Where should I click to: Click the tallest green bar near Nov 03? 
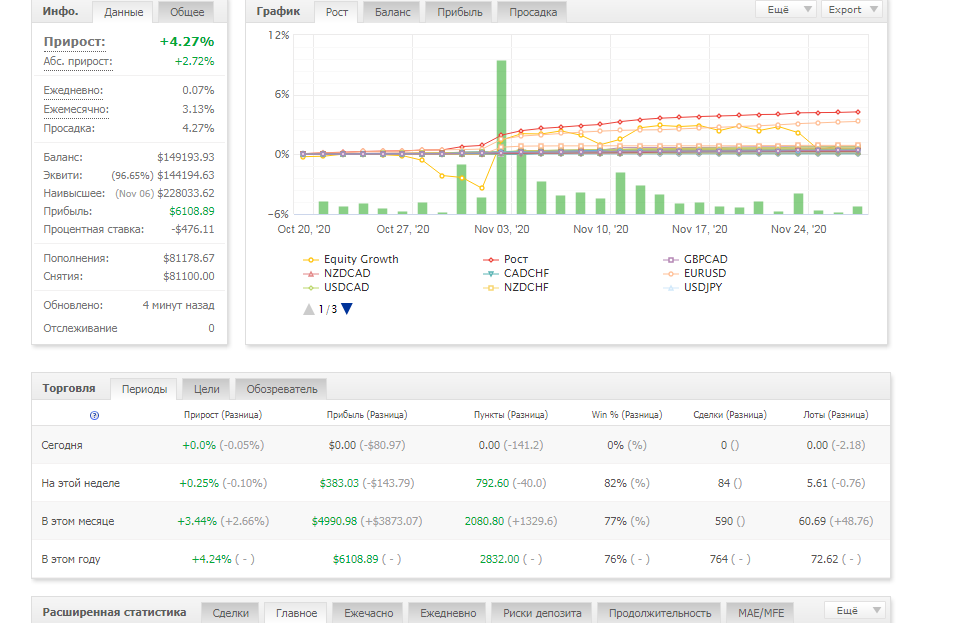click(x=501, y=137)
